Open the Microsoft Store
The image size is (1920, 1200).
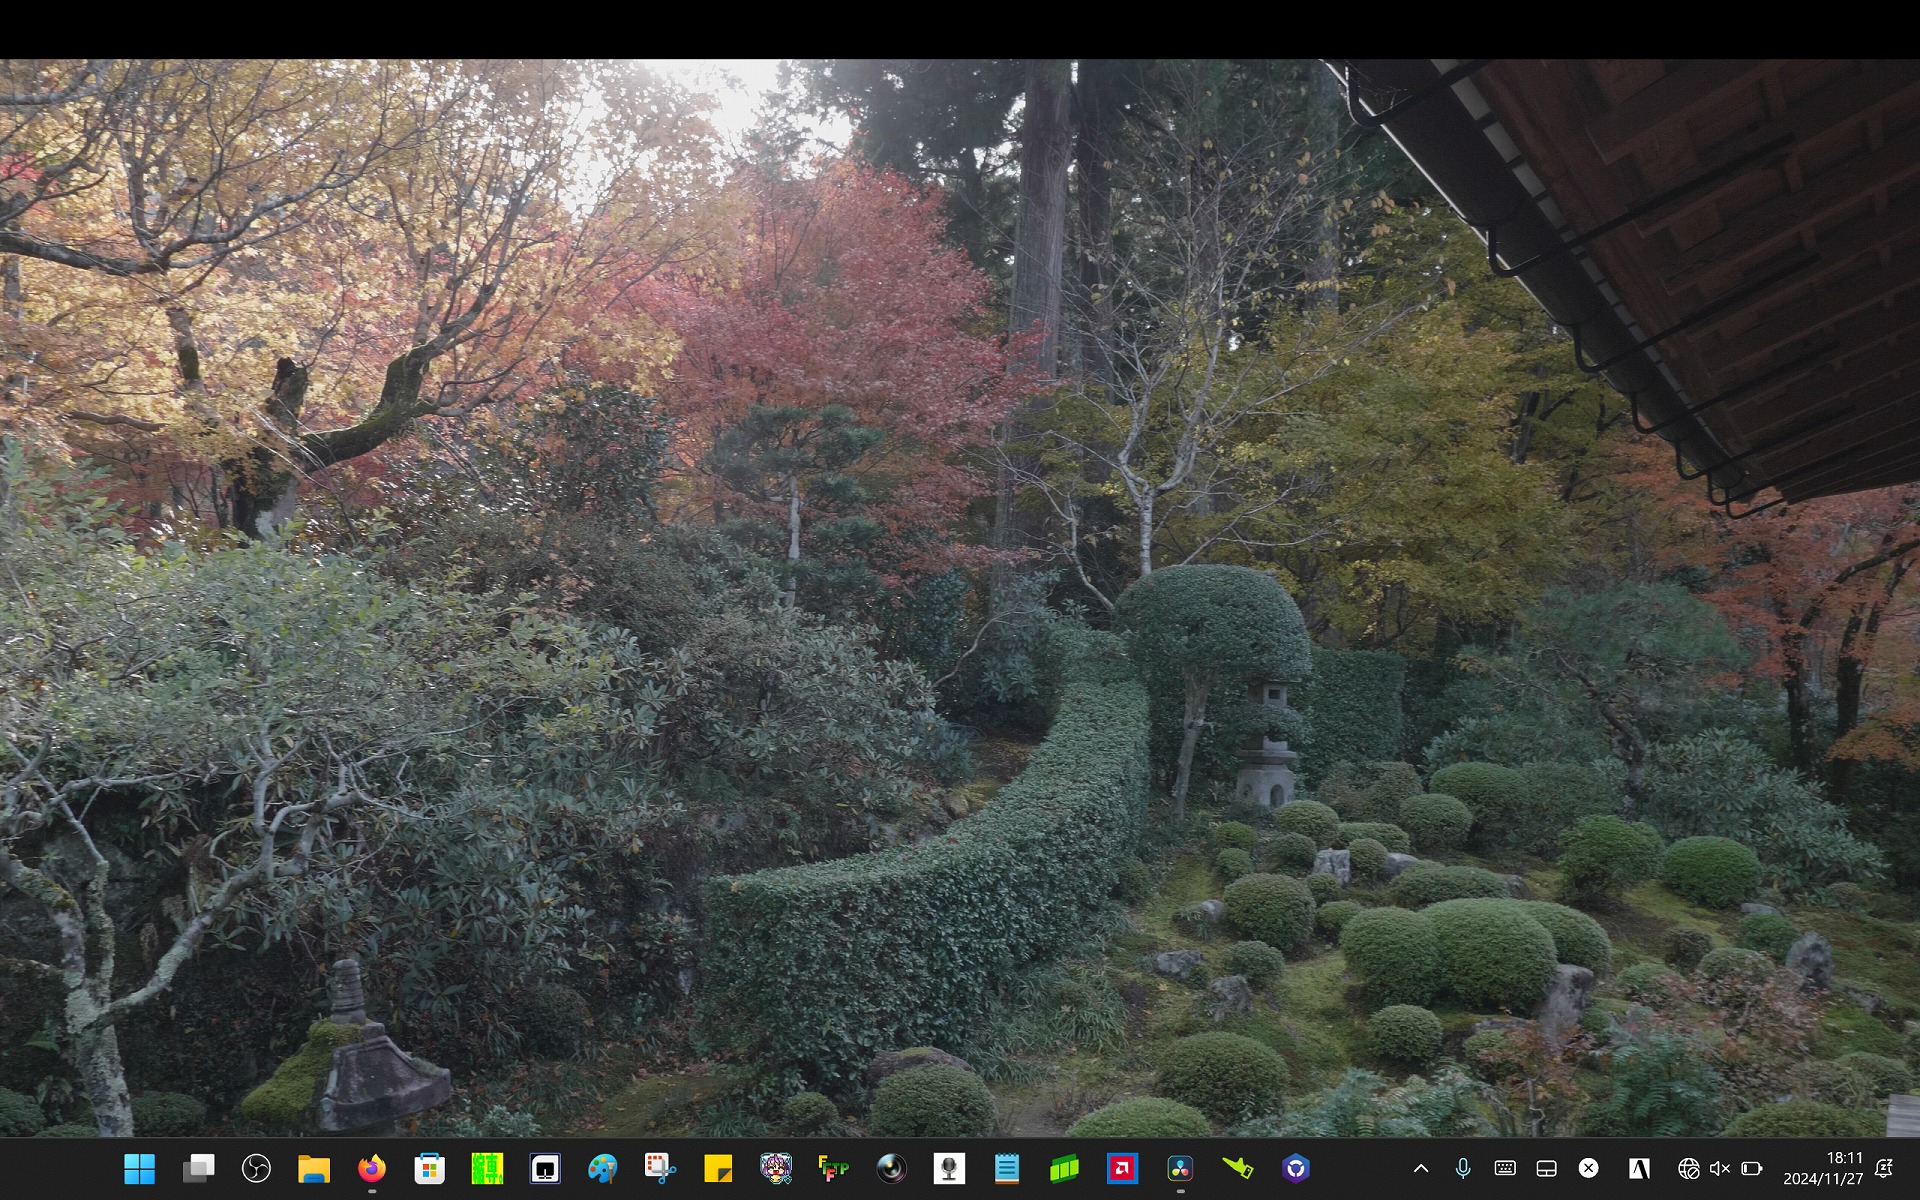pyautogui.click(x=429, y=1168)
